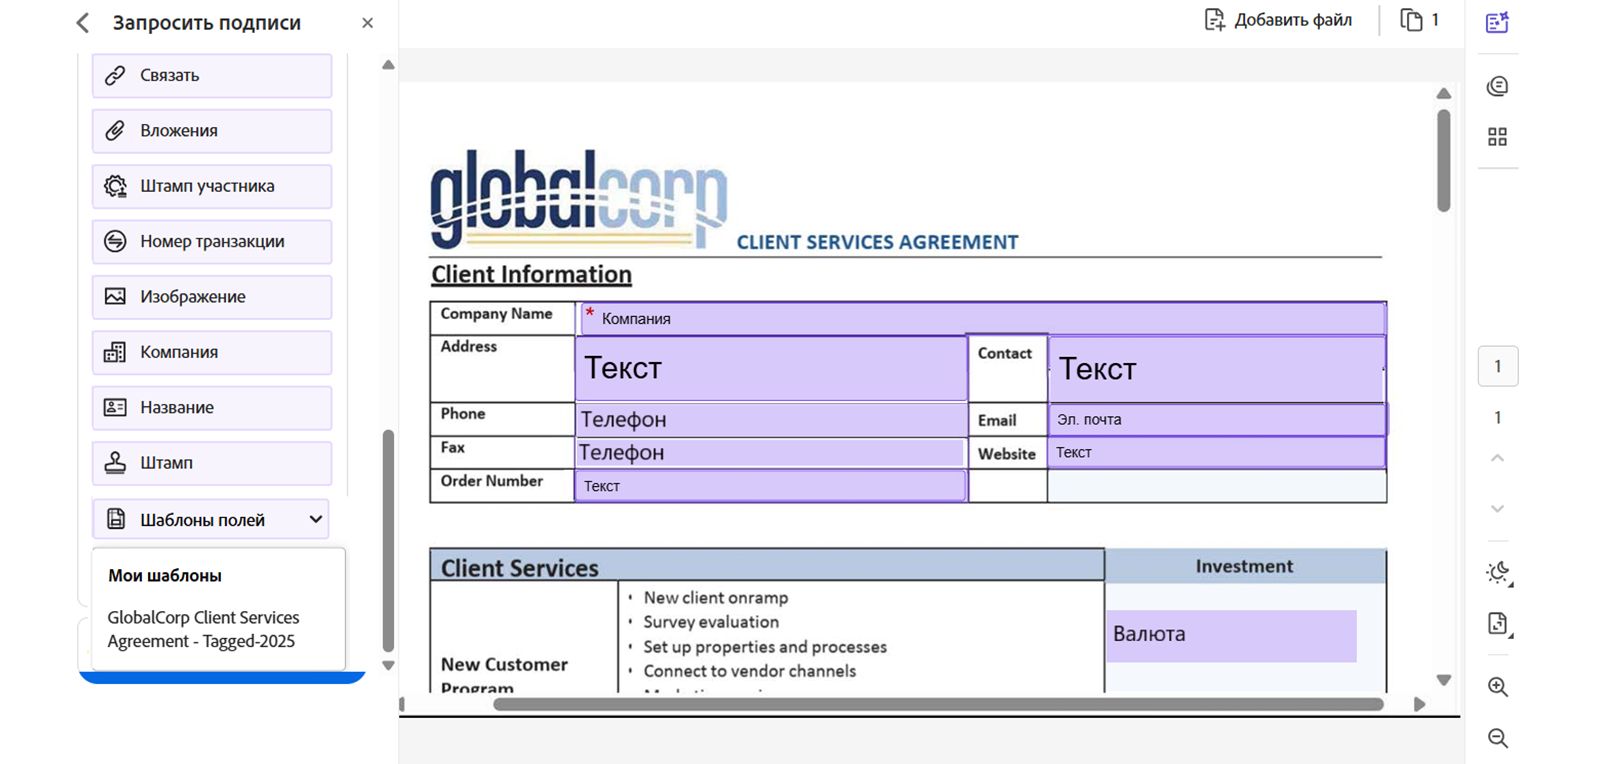Click the Order Number label cell
The image size is (1616, 764).
click(x=502, y=486)
